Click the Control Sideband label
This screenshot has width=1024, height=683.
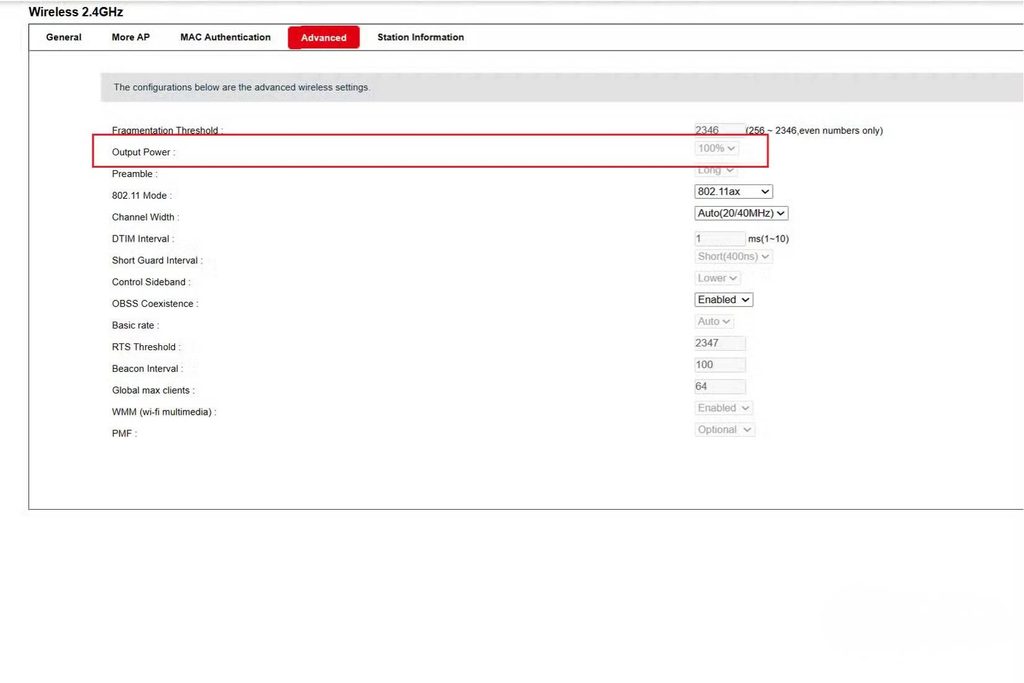coord(151,282)
